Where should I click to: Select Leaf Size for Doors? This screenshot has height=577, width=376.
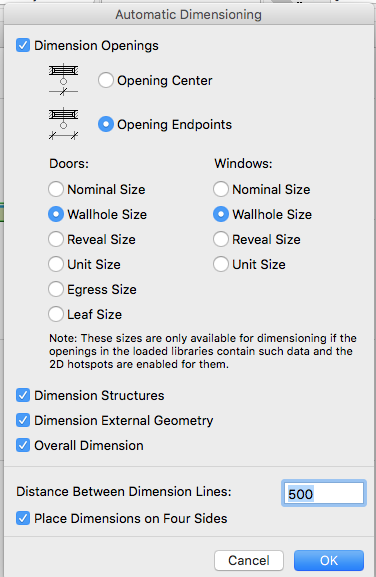[x=56, y=314]
